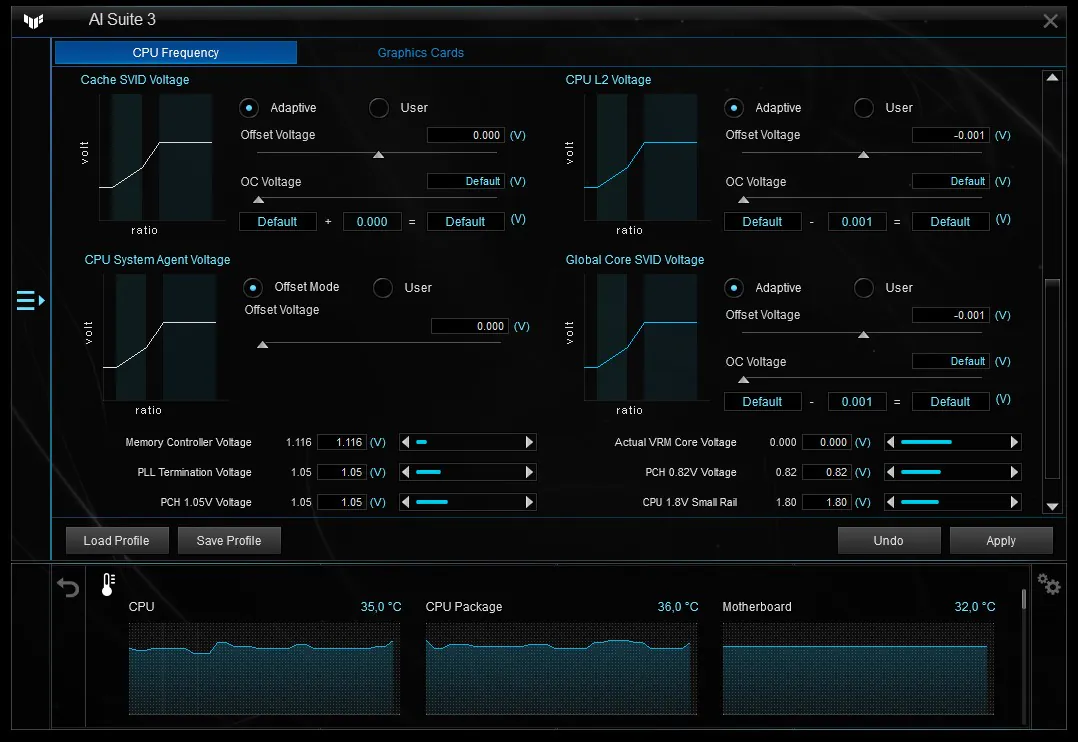
Task: Click Global Core SVID OC Voltage slider handle
Action: tap(743, 380)
